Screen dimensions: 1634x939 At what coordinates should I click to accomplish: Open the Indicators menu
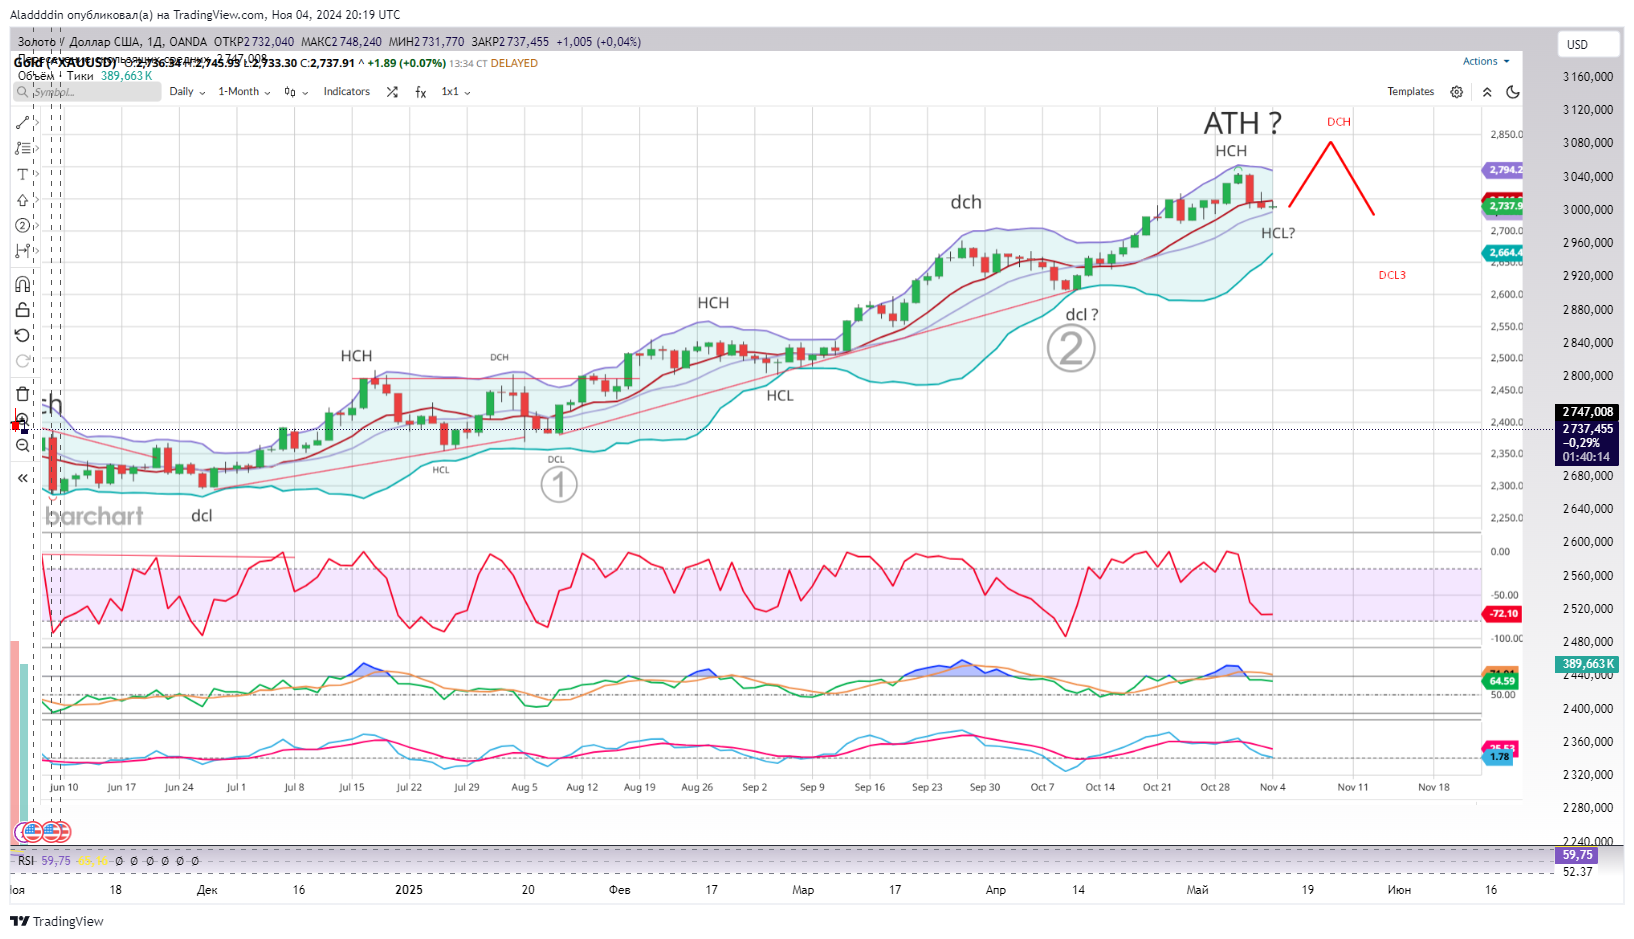pyautogui.click(x=346, y=92)
